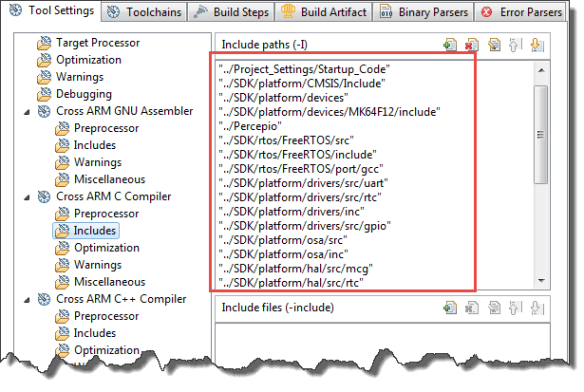Click the empty Include files list box
Screen dimensions: 584x392
point(383,341)
